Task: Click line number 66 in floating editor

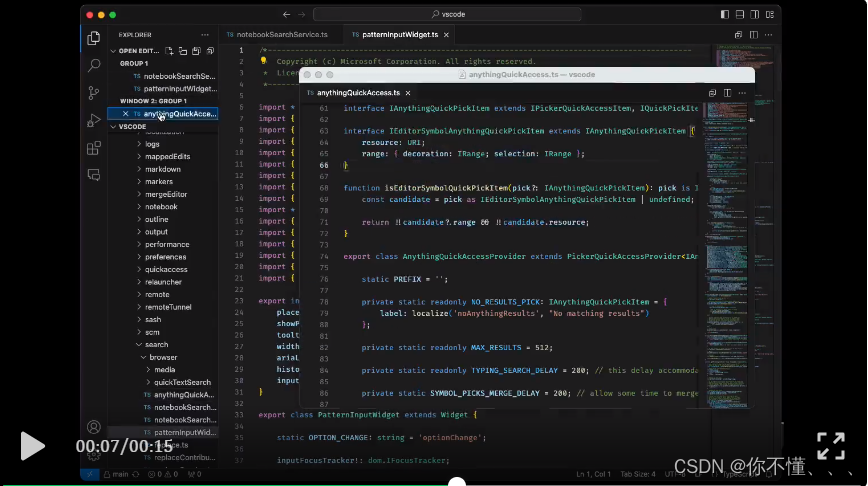Action: coord(323,165)
